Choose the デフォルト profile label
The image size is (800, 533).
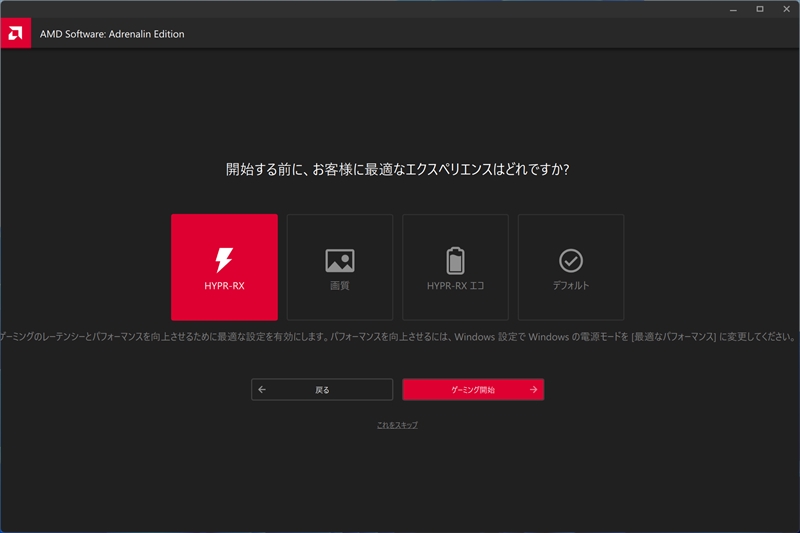(571, 286)
